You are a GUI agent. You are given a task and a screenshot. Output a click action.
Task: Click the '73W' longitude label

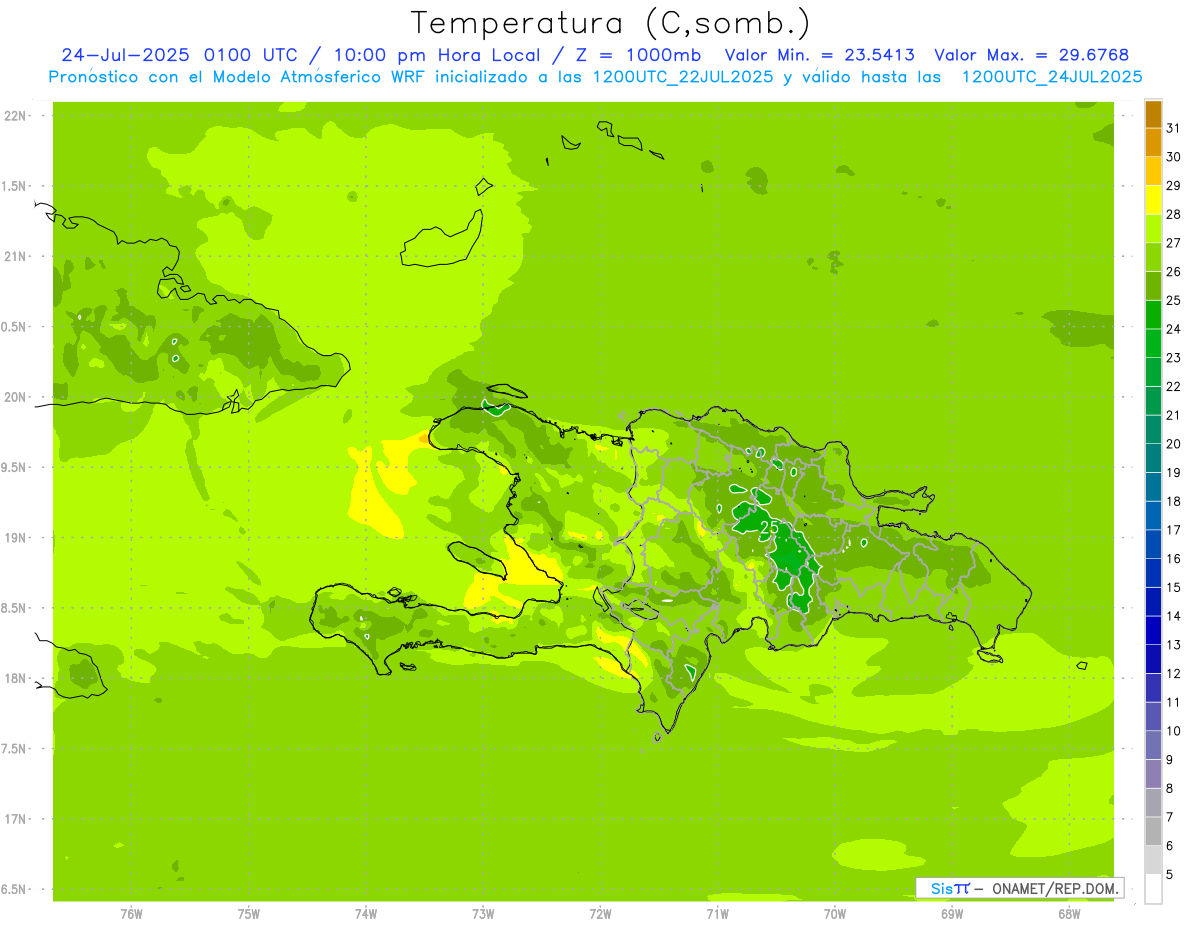(483, 914)
